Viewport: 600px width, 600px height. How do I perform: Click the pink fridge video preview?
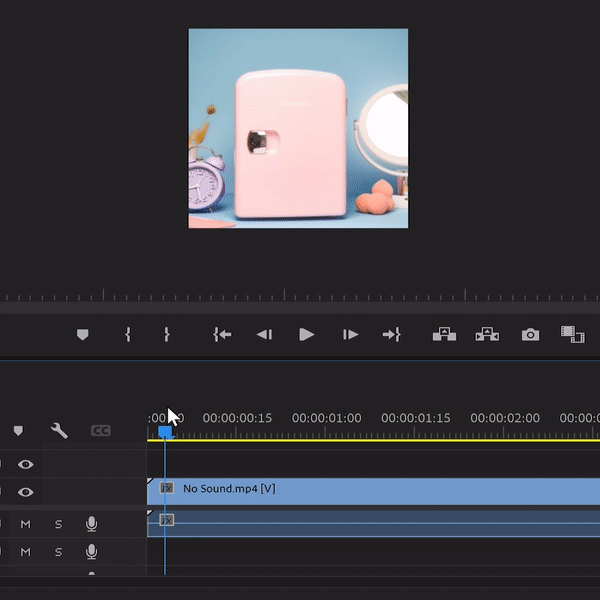[x=298, y=128]
